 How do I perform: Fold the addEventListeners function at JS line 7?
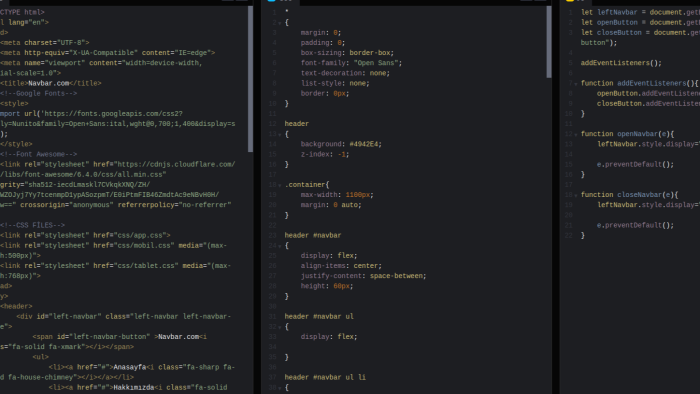pos(576,83)
